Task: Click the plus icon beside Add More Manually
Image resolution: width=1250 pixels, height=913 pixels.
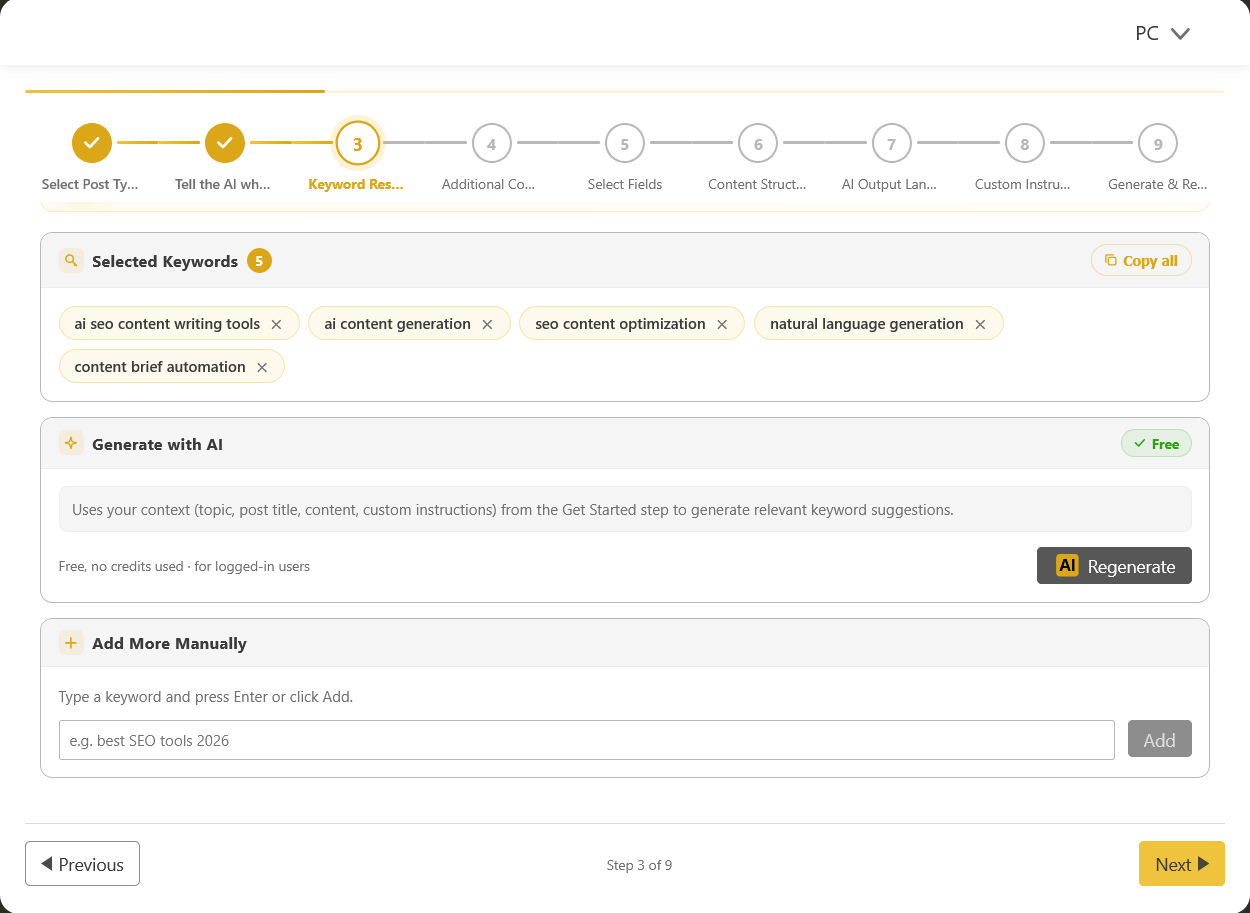Action: coord(70,643)
